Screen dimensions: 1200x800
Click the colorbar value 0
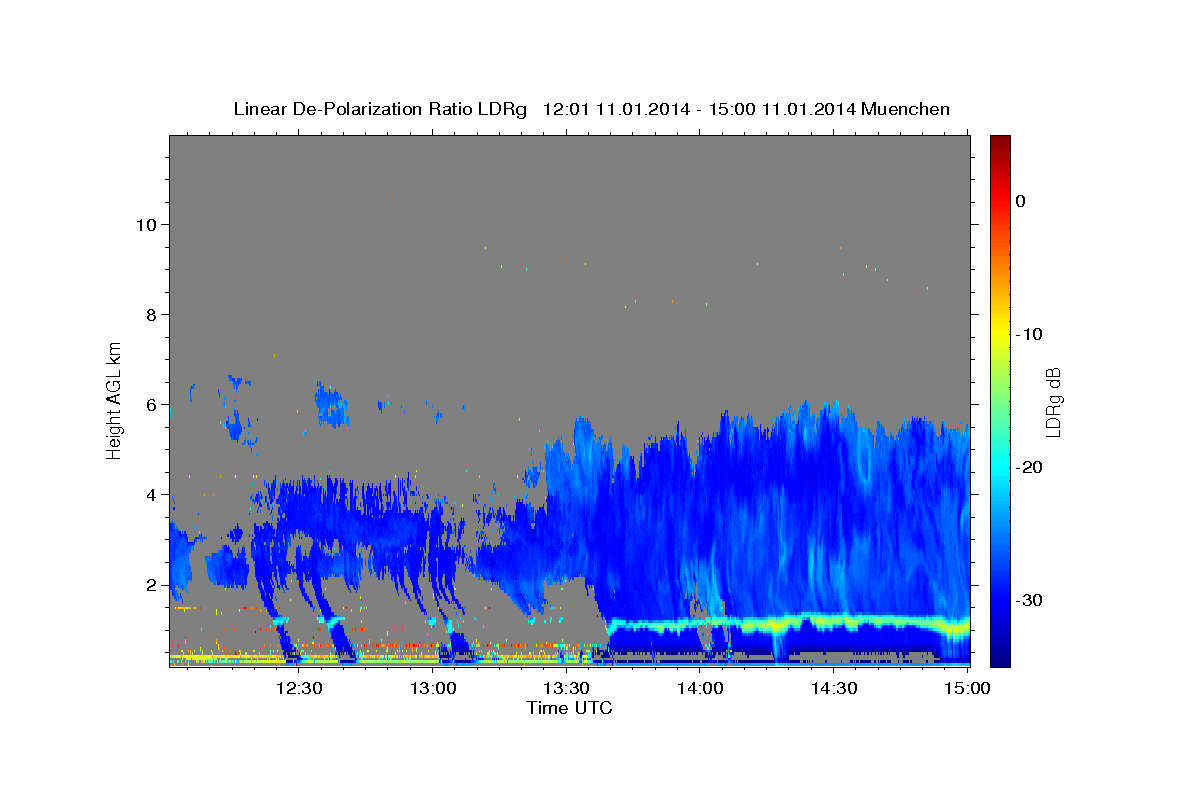tap(1021, 201)
